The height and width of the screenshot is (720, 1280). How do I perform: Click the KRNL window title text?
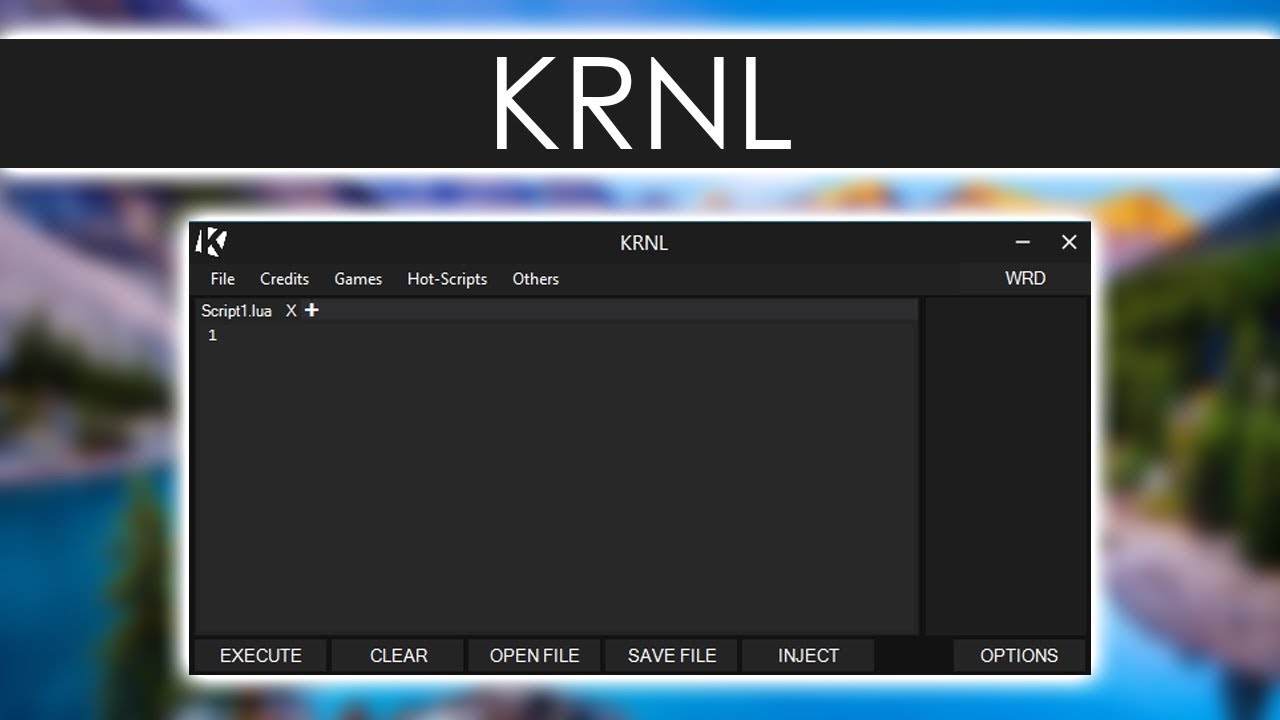click(x=644, y=243)
